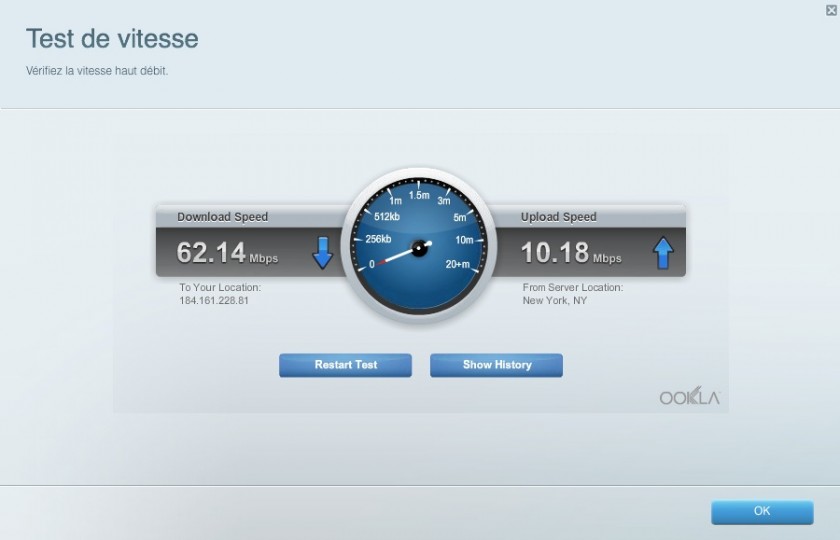Click the blue download arrow icon
Image resolution: width=840 pixels, height=540 pixels.
tap(322, 253)
